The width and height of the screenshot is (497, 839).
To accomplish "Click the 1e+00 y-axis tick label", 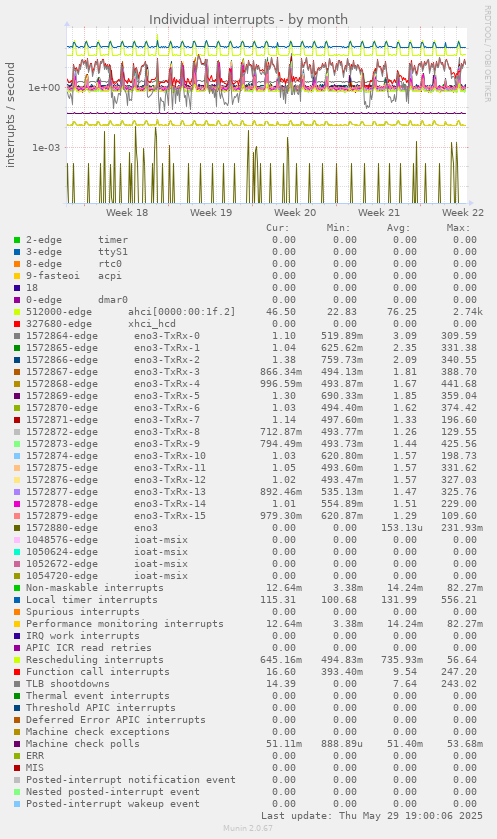I will 44,88.
